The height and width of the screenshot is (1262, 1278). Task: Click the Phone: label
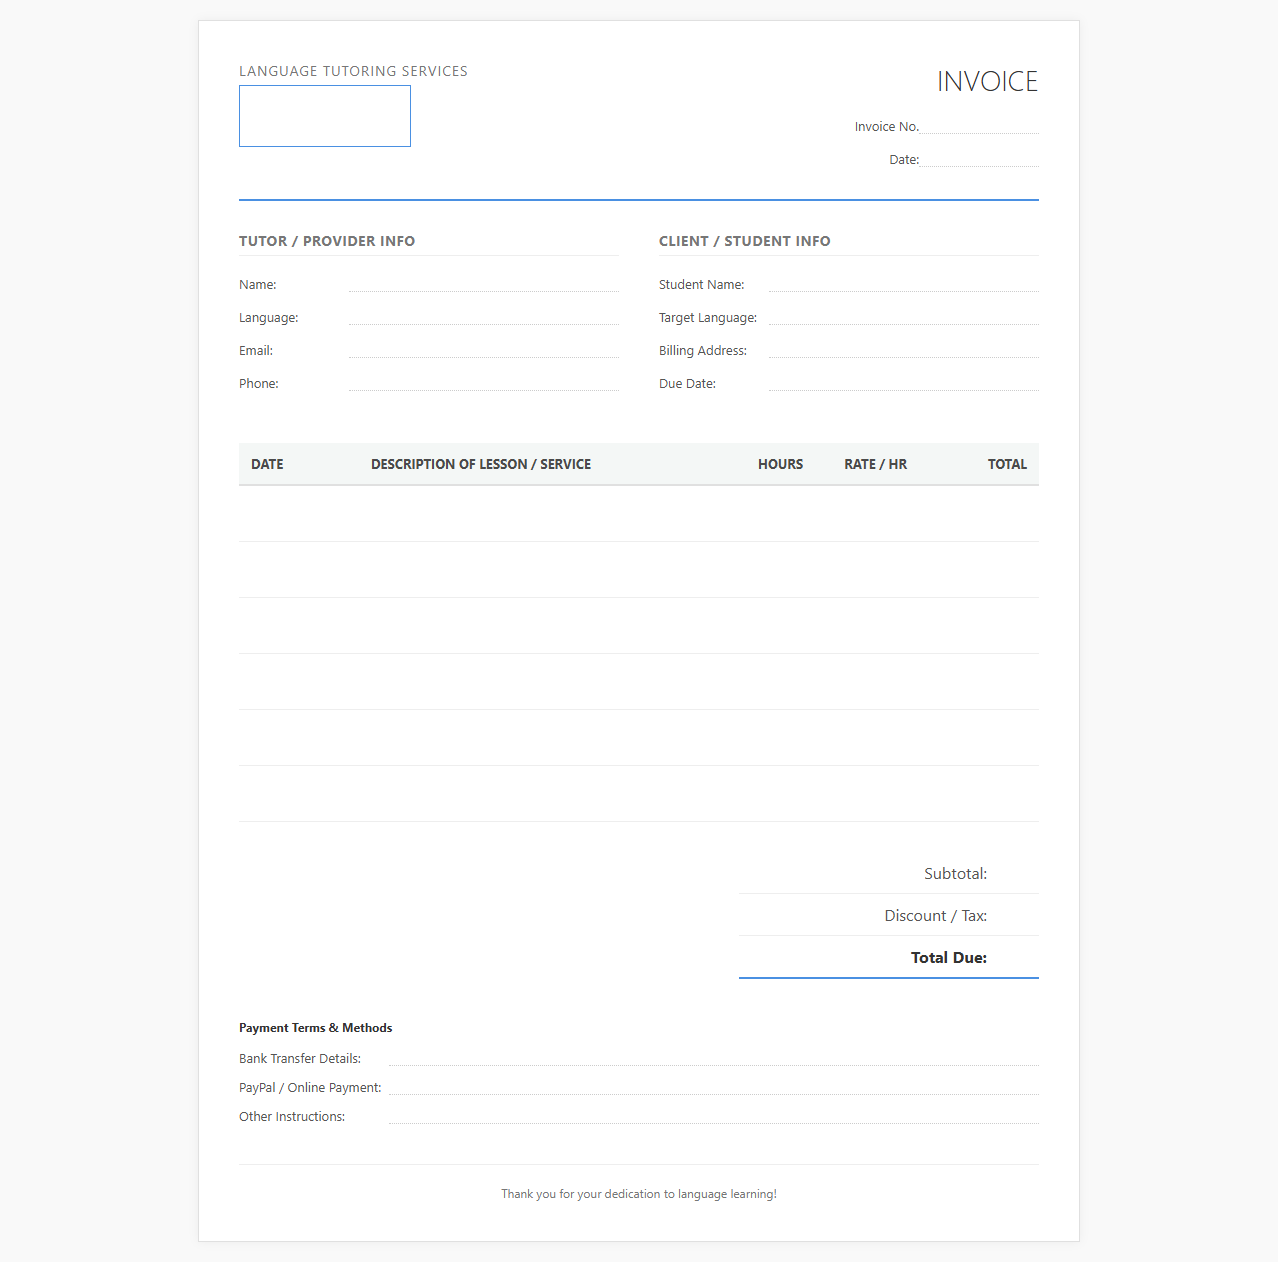(259, 384)
